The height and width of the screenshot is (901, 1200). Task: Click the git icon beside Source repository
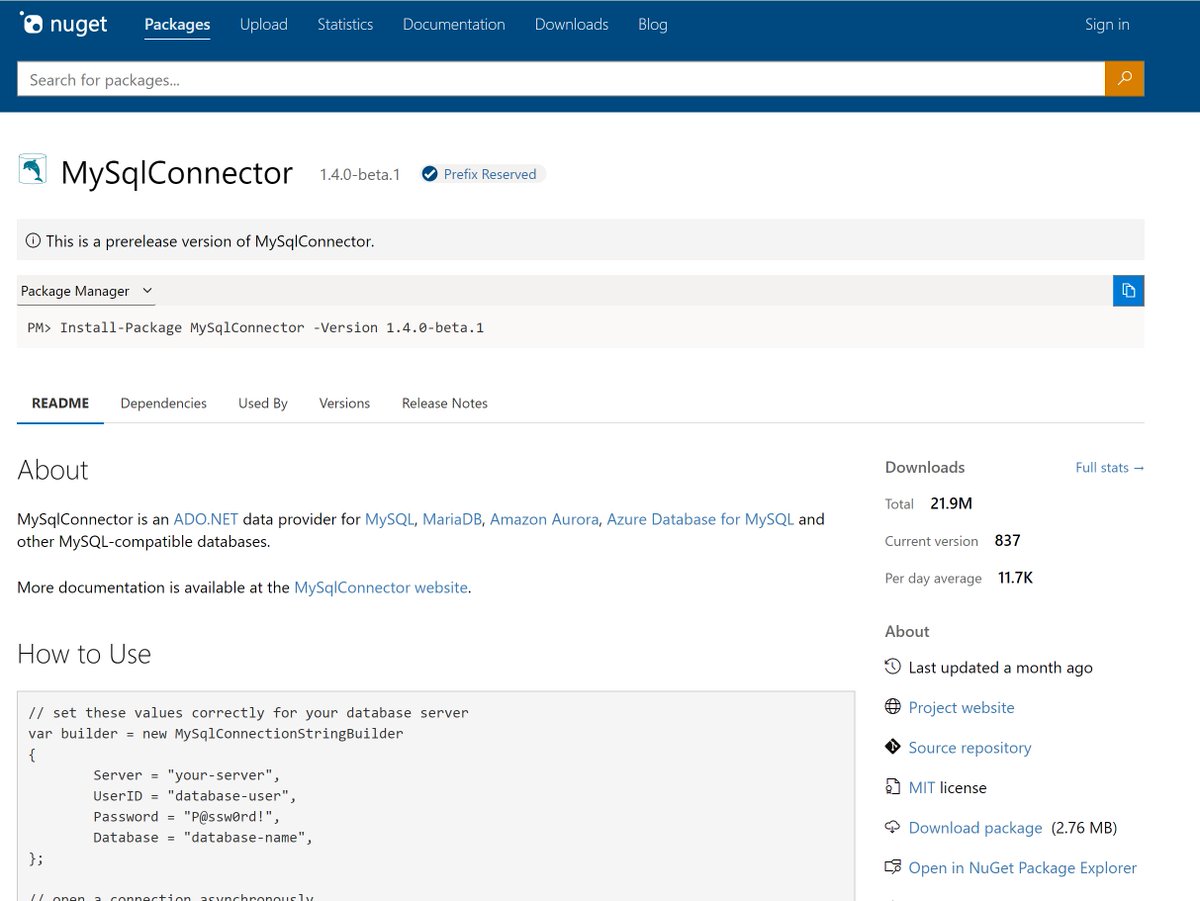[893, 747]
